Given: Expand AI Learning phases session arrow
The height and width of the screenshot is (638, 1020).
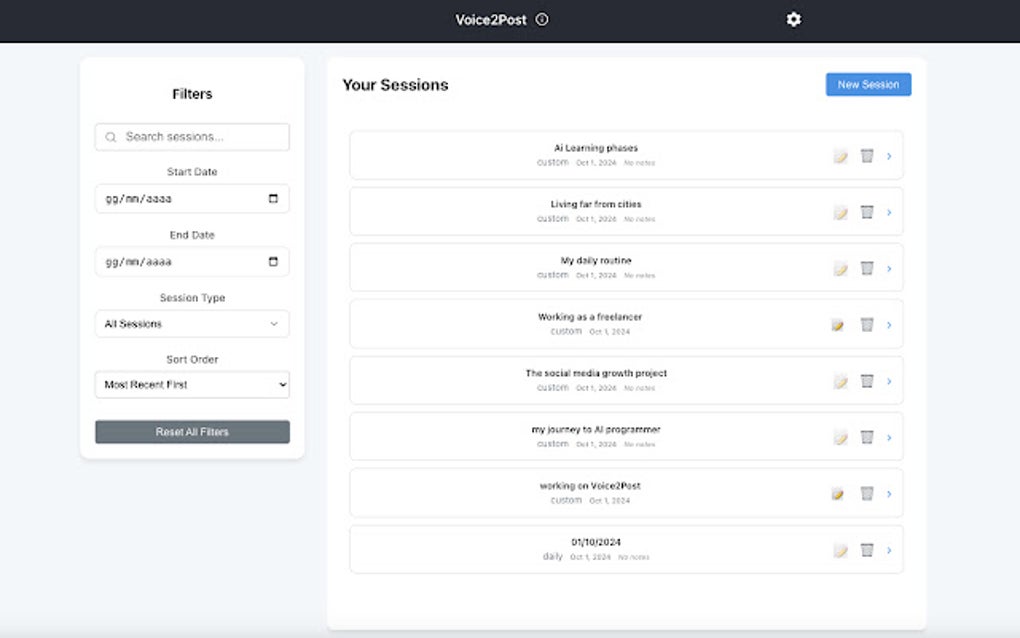Looking at the screenshot, I should tap(889, 156).
